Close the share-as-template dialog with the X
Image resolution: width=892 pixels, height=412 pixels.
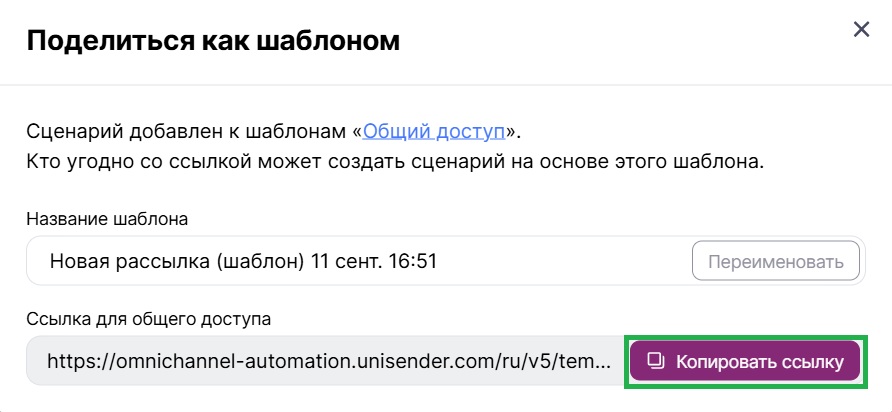(x=861, y=30)
